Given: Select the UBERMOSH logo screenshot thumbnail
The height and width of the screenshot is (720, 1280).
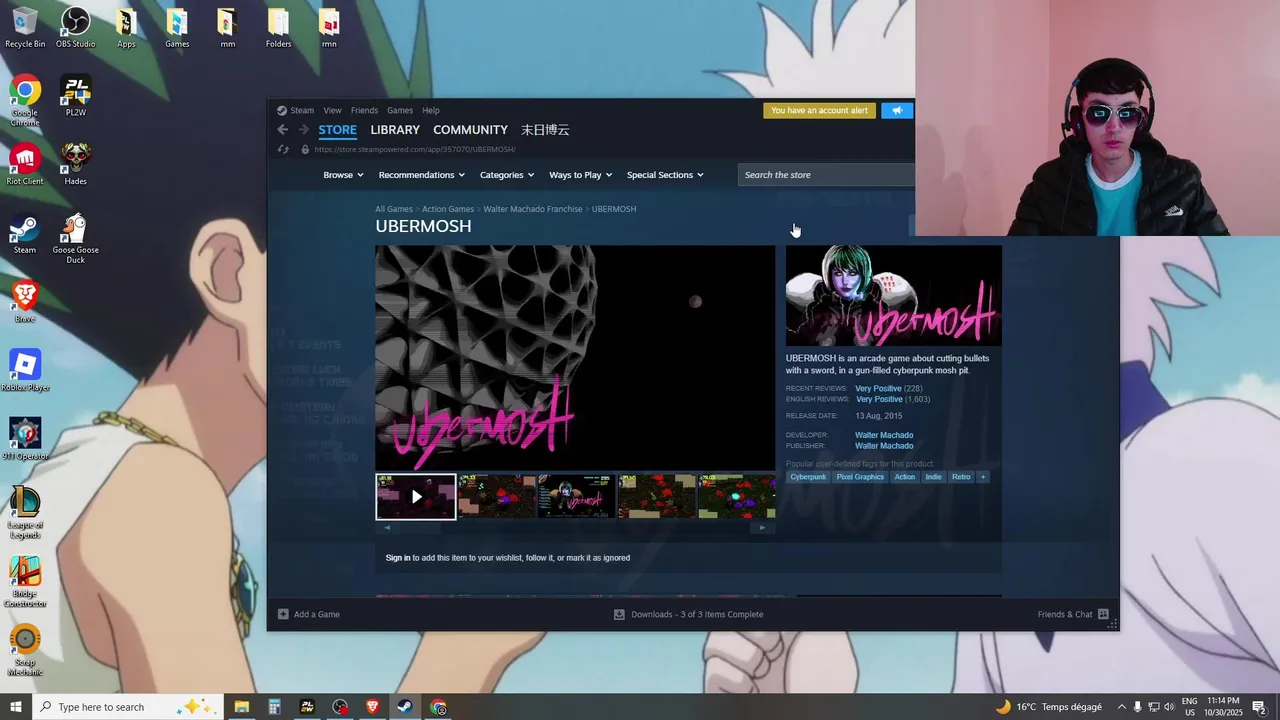Looking at the screenshot, I should 577,497.
